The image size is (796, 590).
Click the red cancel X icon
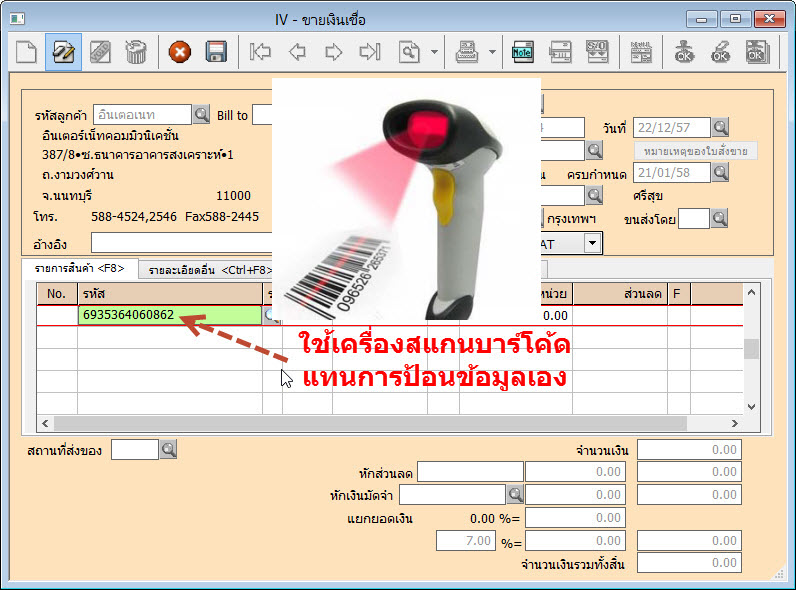coord(180,52)
